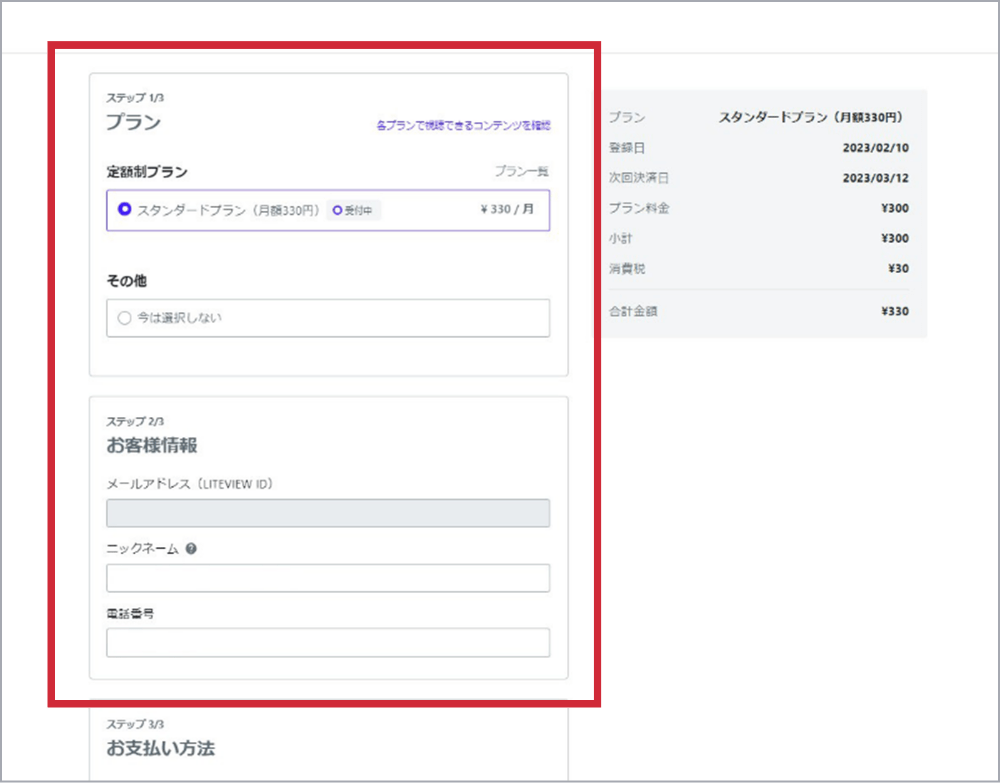This screenshot has height=783, width=1000.
Task: Click the 受付中 status badge
Action: click(355, 211)
